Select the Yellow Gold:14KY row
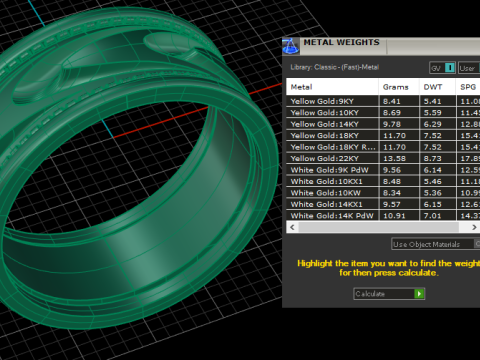This screenshot has width=480, height=360. point(383,124)
